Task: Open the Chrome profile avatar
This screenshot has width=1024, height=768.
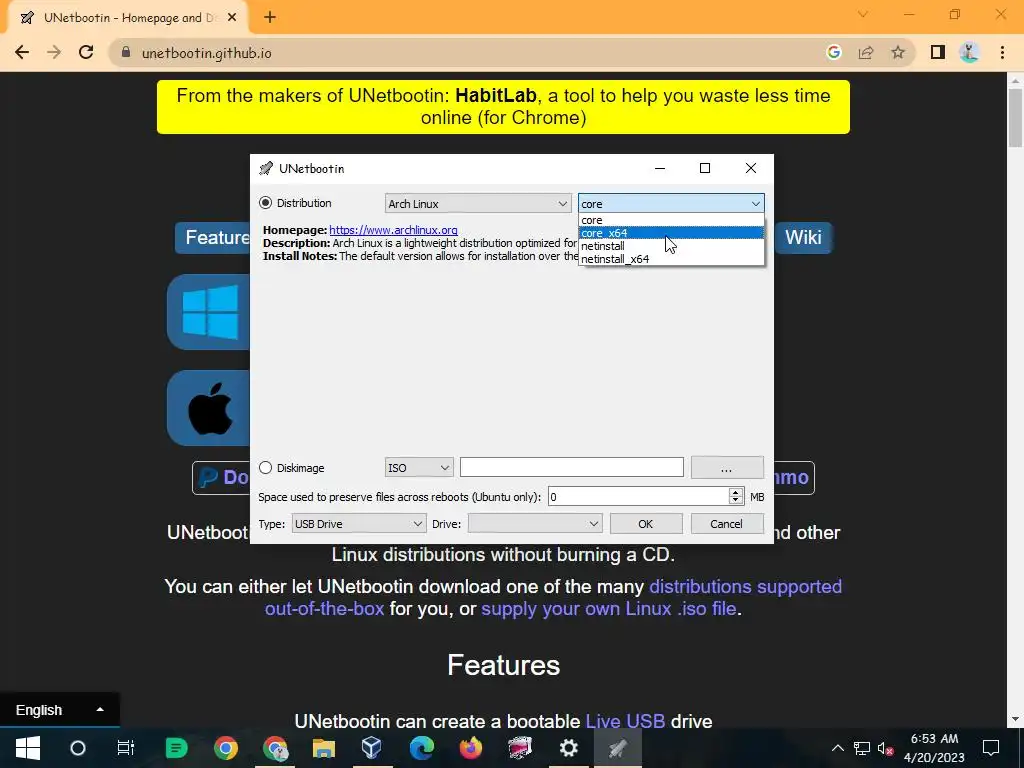Action: point(970,52)
